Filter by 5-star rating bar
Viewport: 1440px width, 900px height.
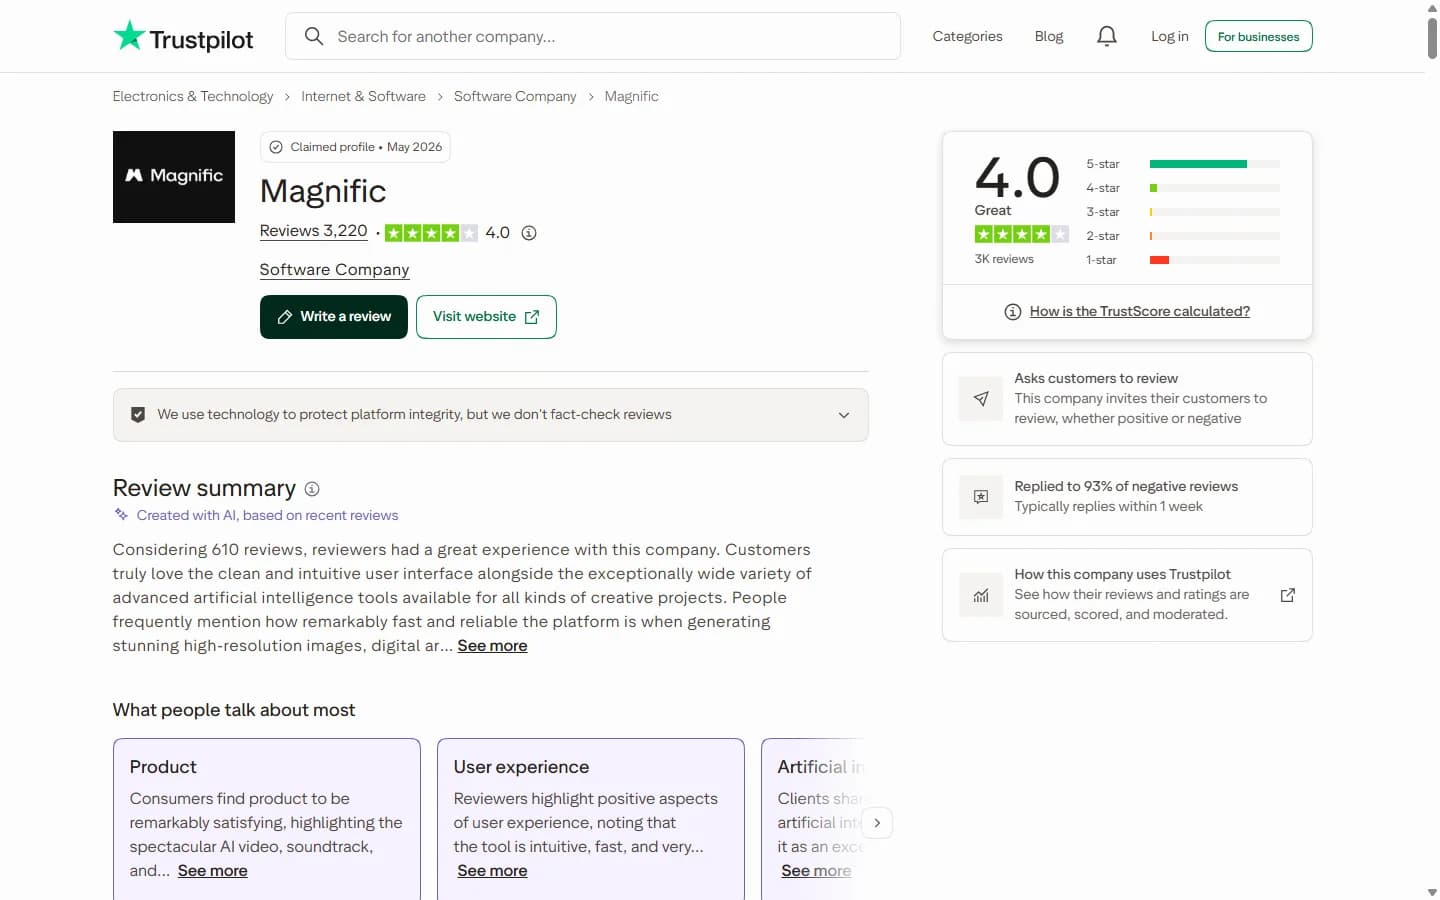(x=1214, y=164)
